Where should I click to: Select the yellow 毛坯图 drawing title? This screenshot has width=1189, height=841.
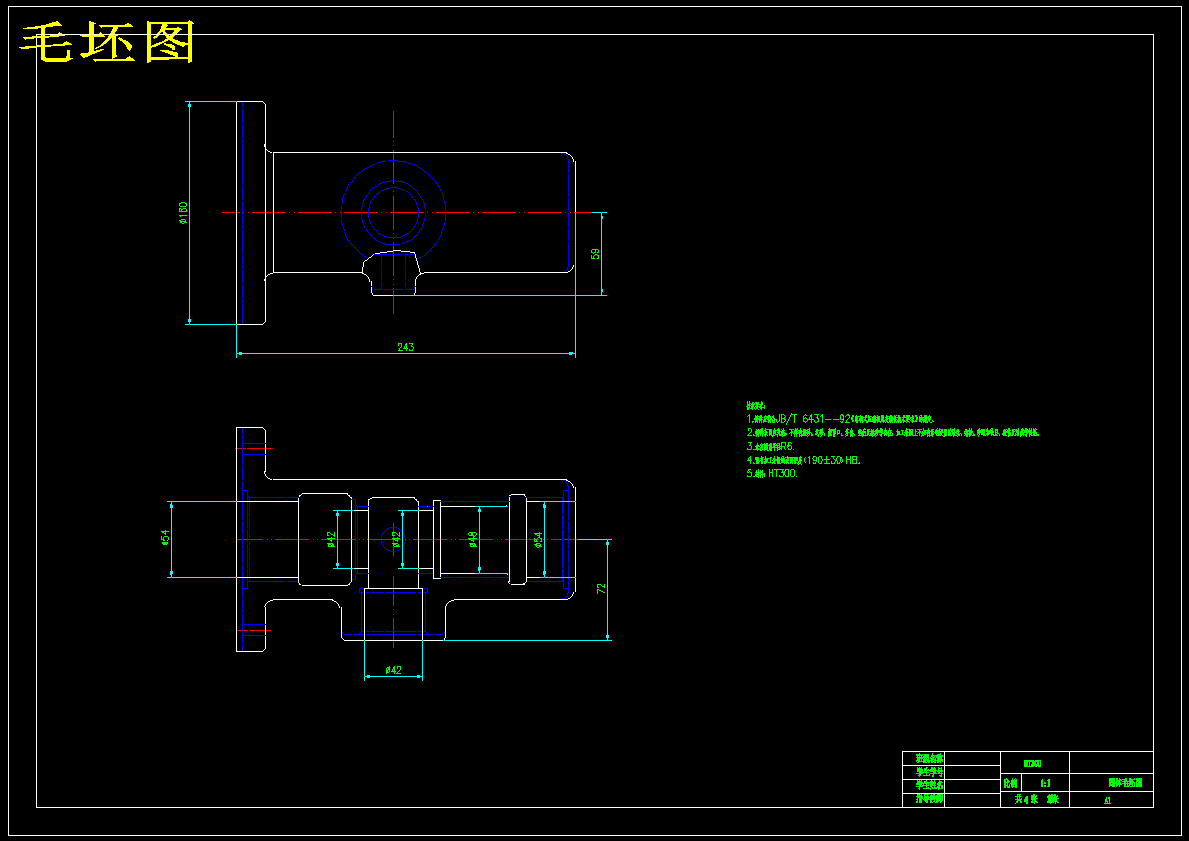pyautogui.click(x=108, y=42)
